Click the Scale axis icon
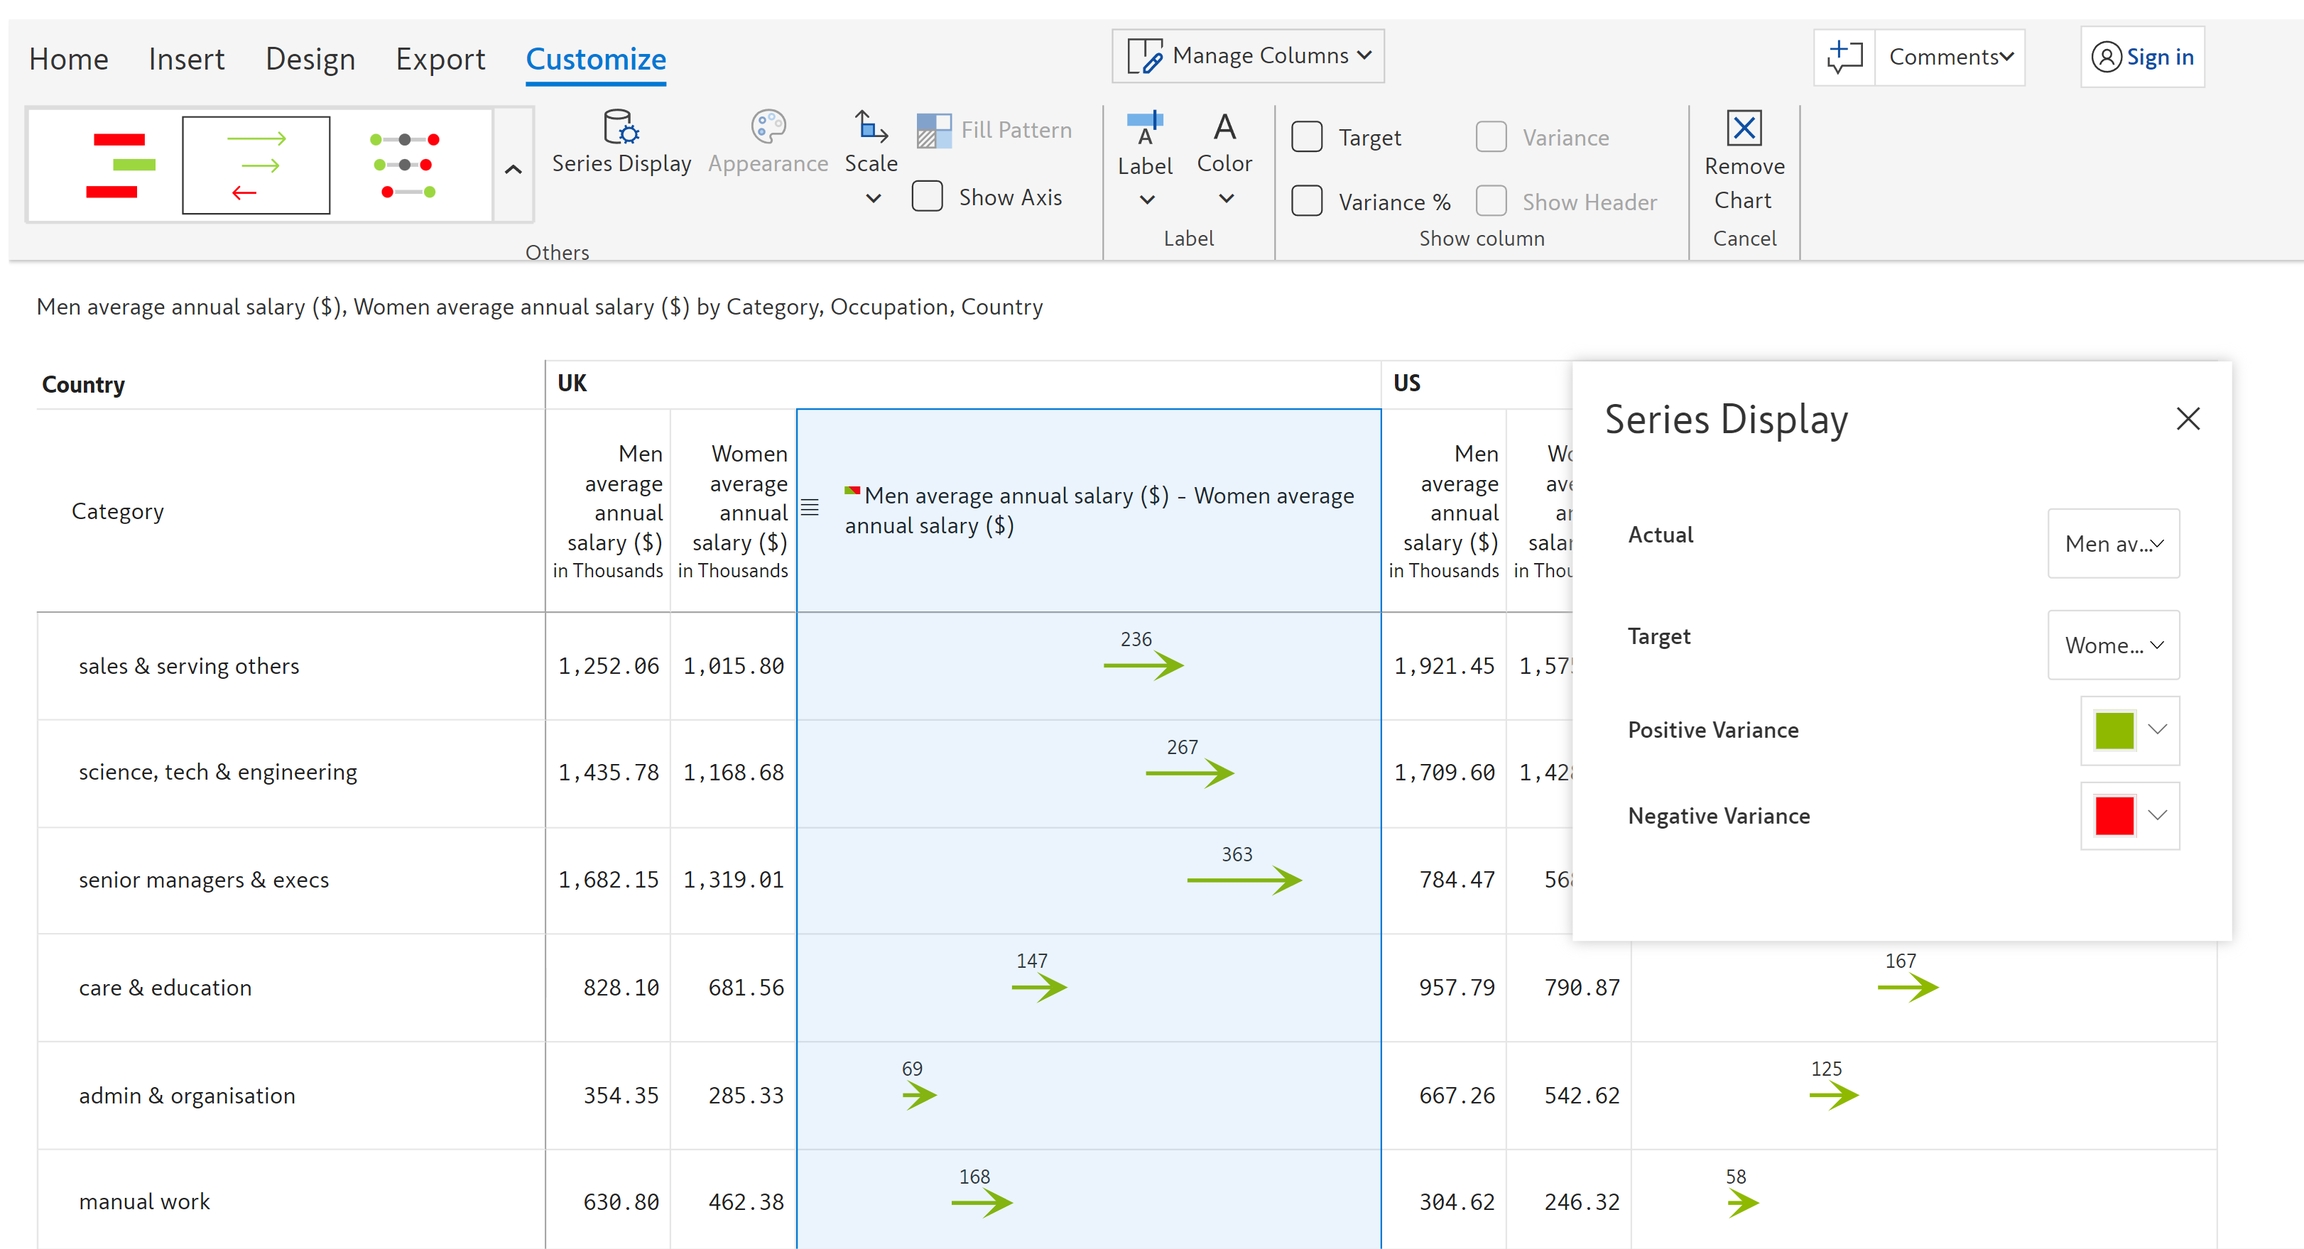Image resolution: width=2304 pixels, height=1249 pixels. (x=870, y=128)
